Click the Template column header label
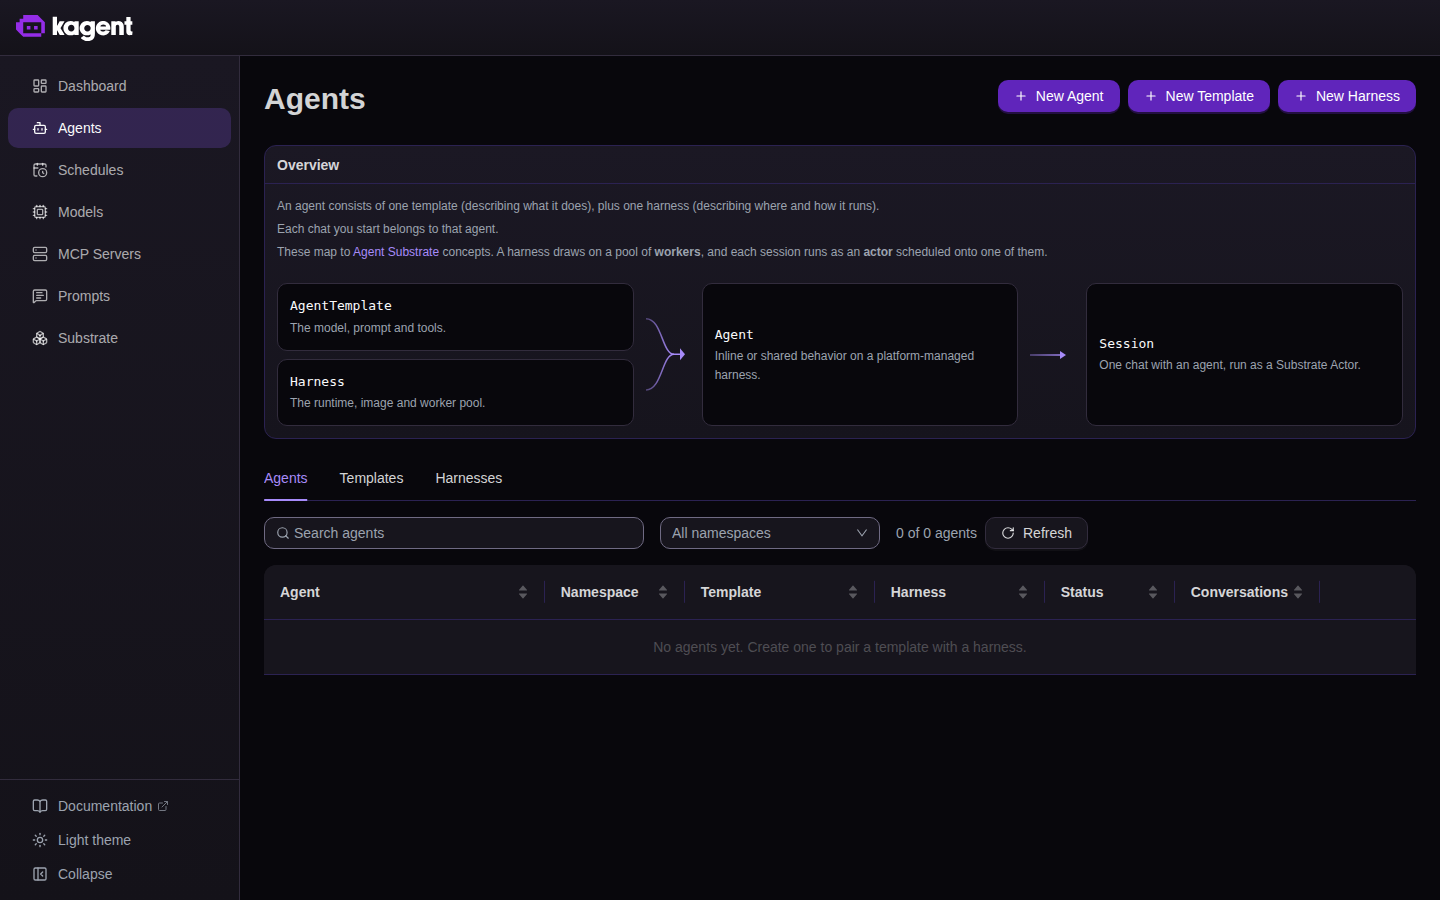The height and width of the screenshot is (900, 1440). click(x=731, y=592)
